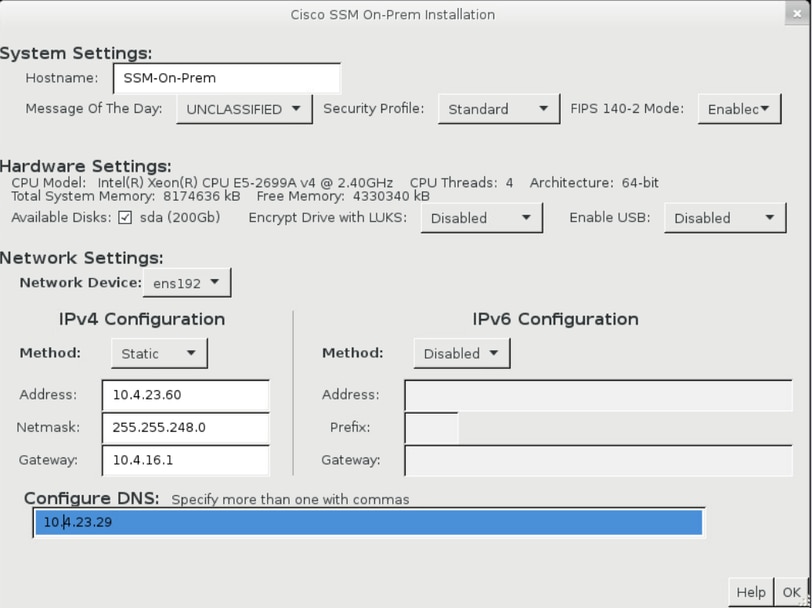Click the System Settings heading
Image resolution: width=812 pixels, height=608 pixels.
click(76, 53)
